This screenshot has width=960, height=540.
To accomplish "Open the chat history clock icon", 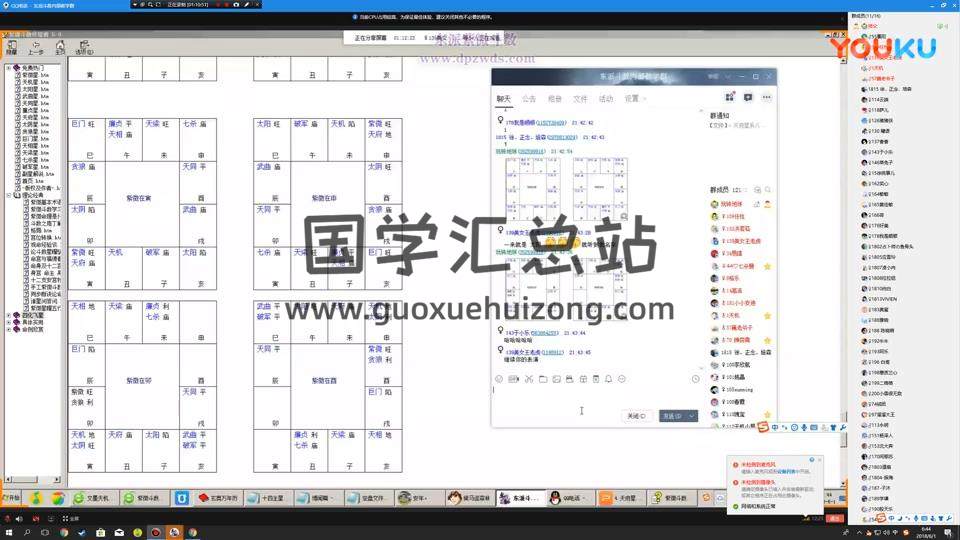I will point(696,379).
